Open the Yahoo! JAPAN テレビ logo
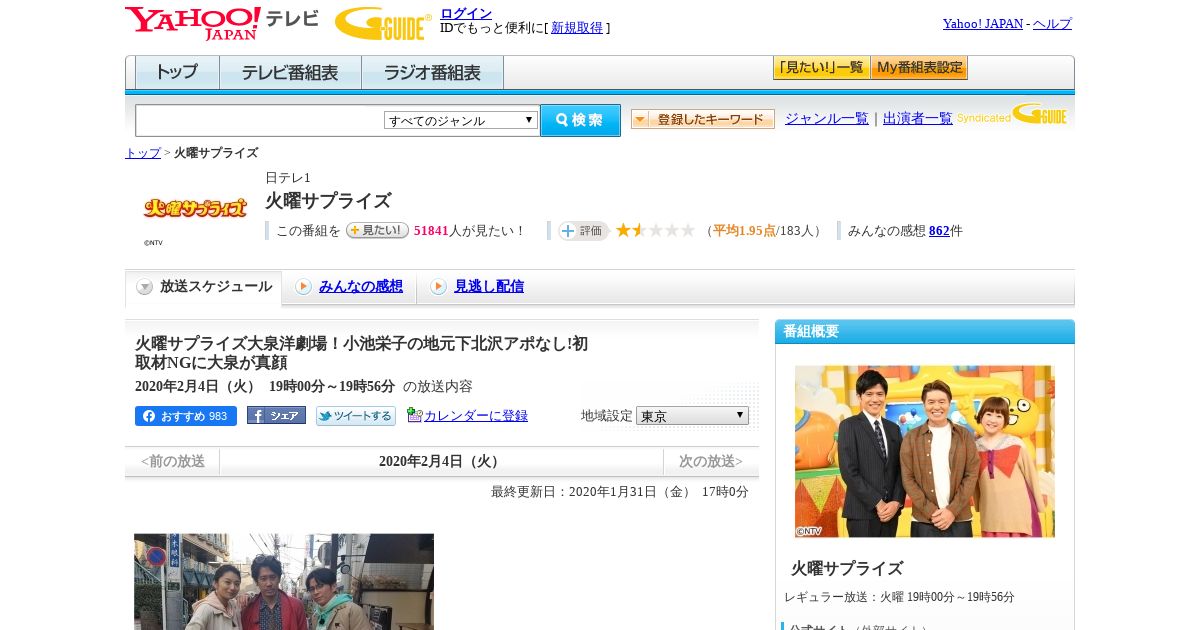 (x=222, y=23)
